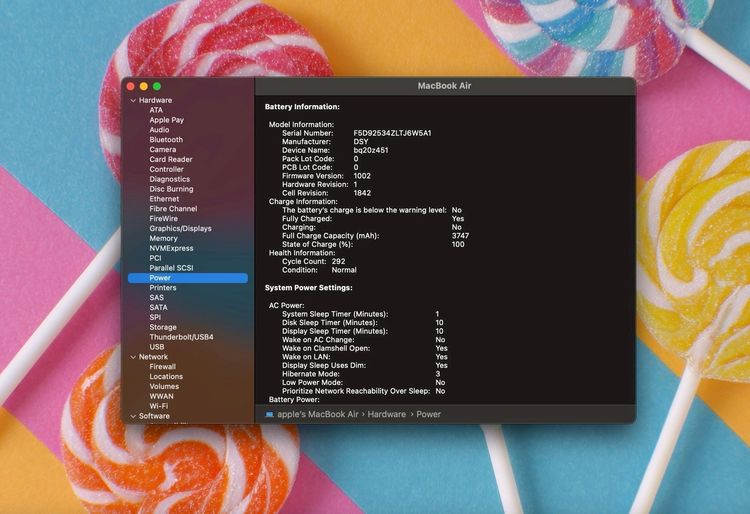Click apple's MacBook Air in path bar
The image size is (750, 514).
[318, 415]
